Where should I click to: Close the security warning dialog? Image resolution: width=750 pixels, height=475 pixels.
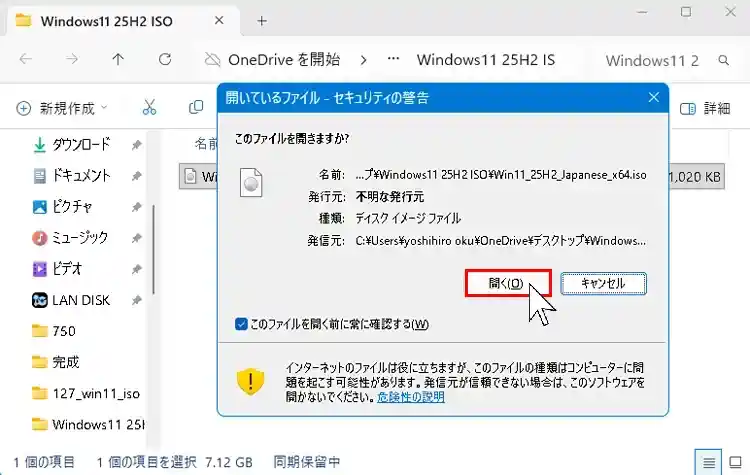click(x=653, y=98)
